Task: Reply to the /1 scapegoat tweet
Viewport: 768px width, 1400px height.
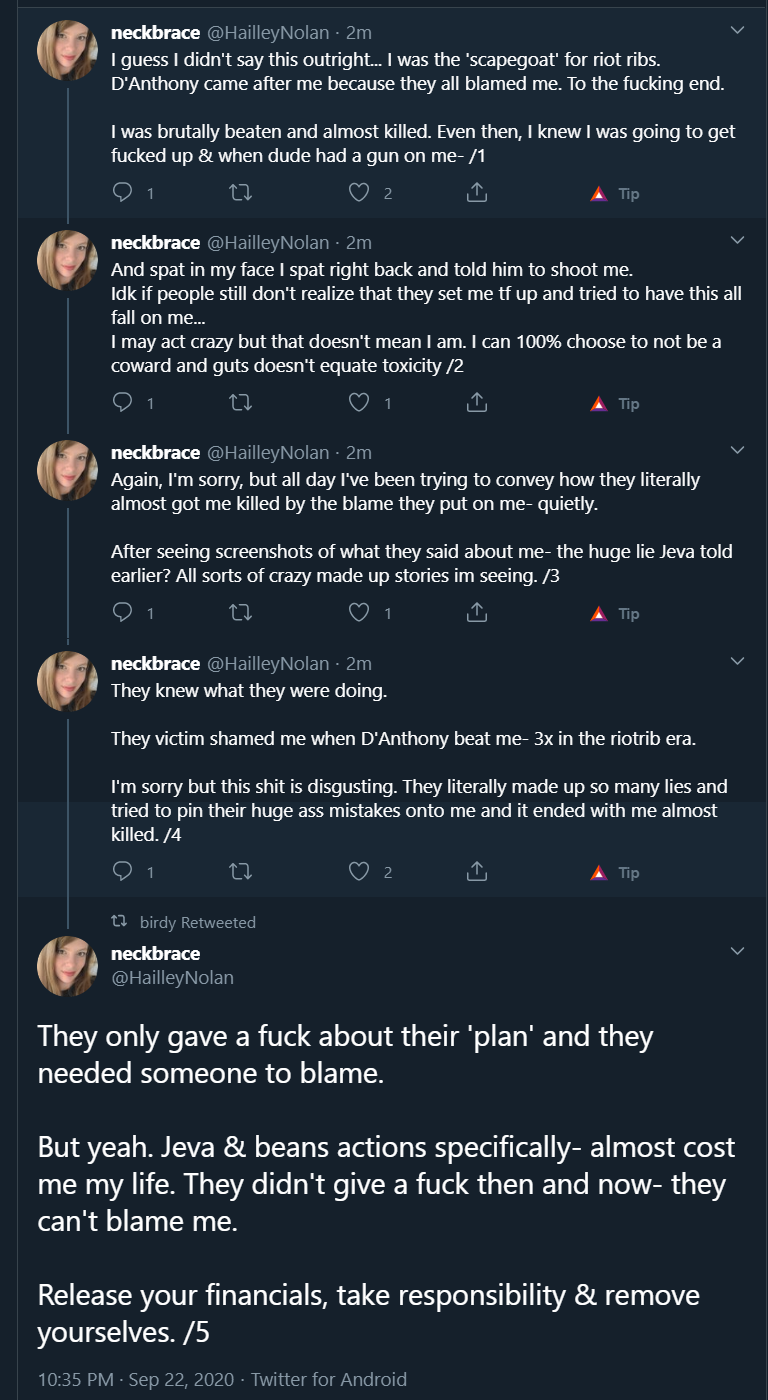Action: pos(123,193)
